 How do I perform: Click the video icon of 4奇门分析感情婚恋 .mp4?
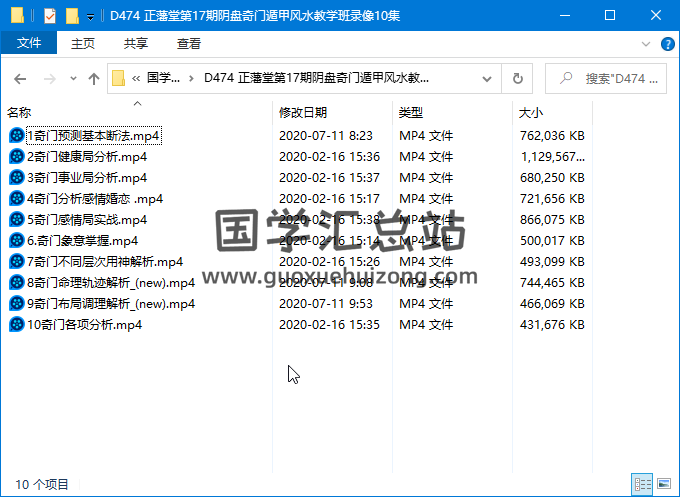(16, 199)
